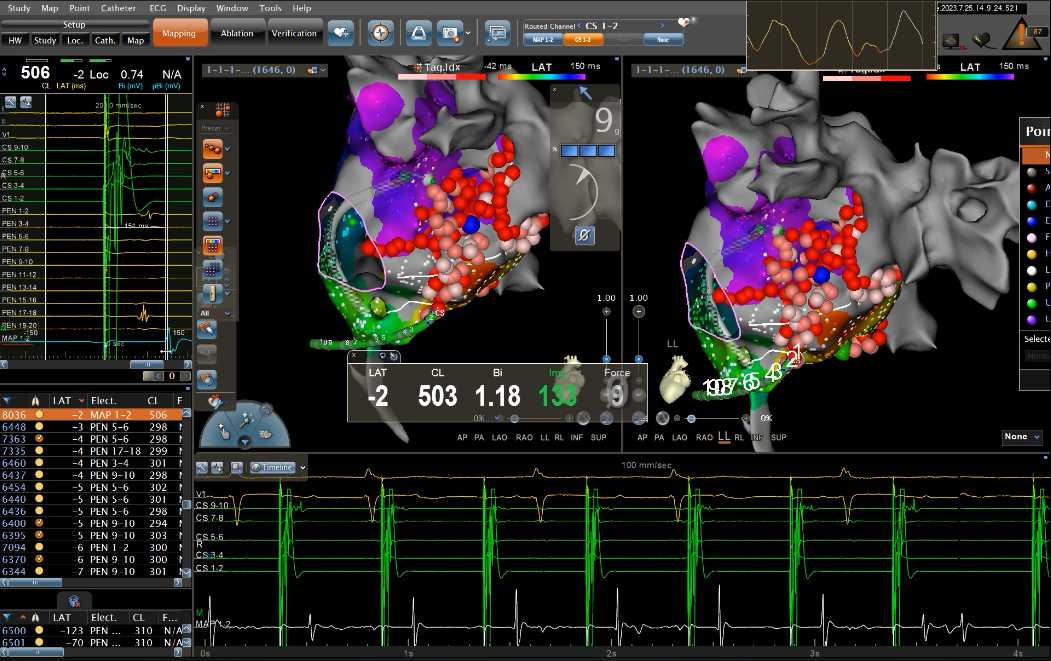1051x661 pixels.
Task: Click the wand tool in radial menu
Action: pos(245,420)
